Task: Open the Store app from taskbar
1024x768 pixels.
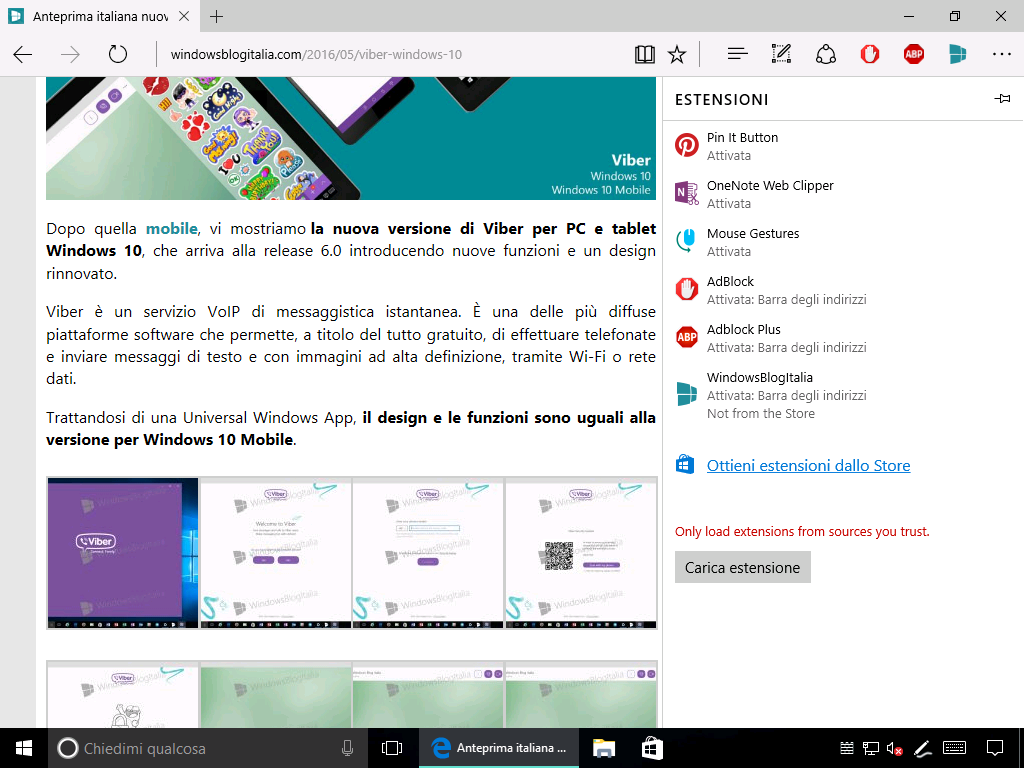Action: [x=652, y=748]
